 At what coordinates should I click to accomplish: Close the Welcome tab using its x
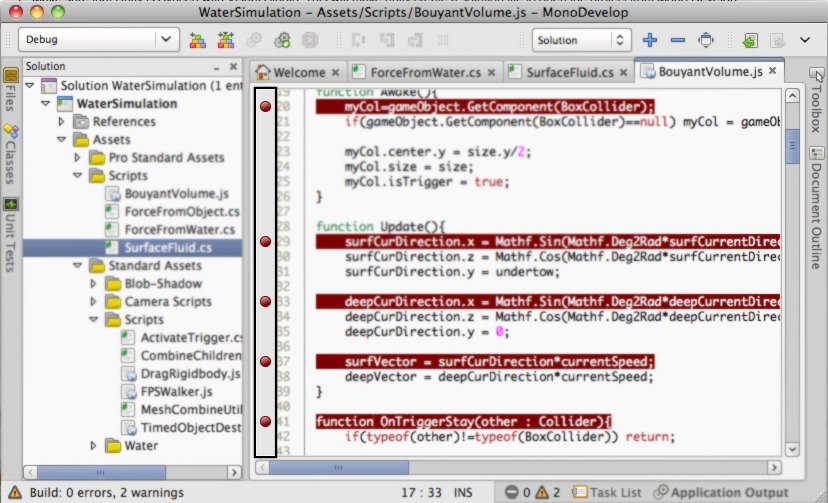(335, 72)
